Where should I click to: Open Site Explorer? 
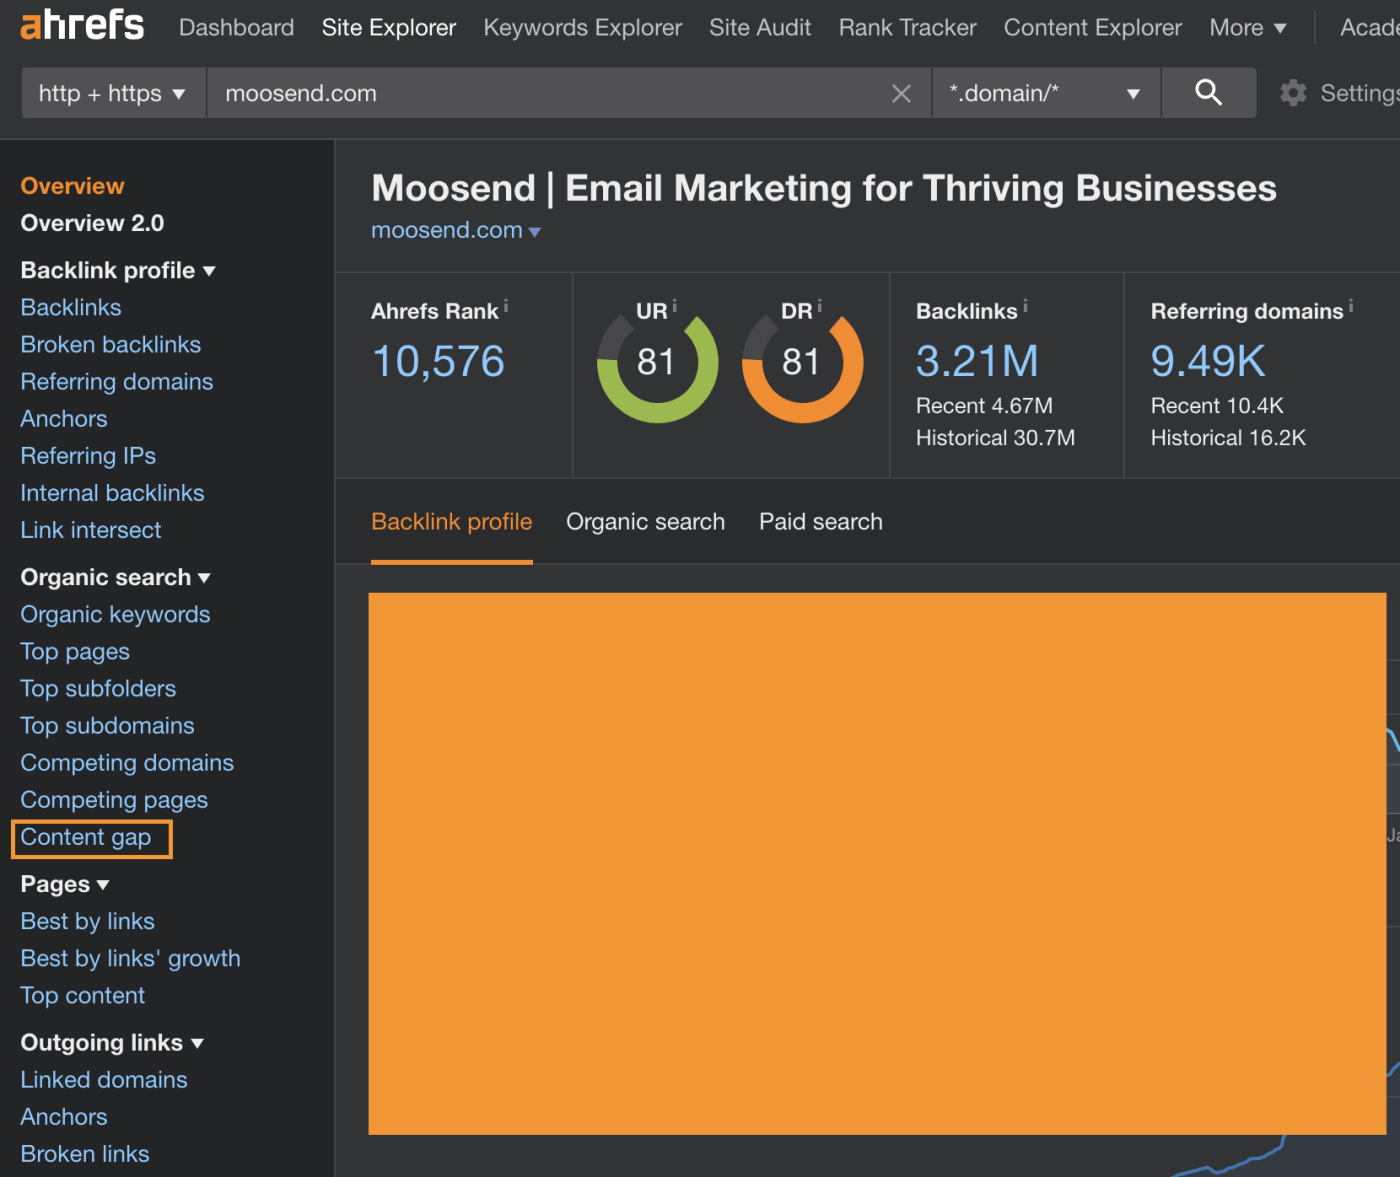pos(389,27)
